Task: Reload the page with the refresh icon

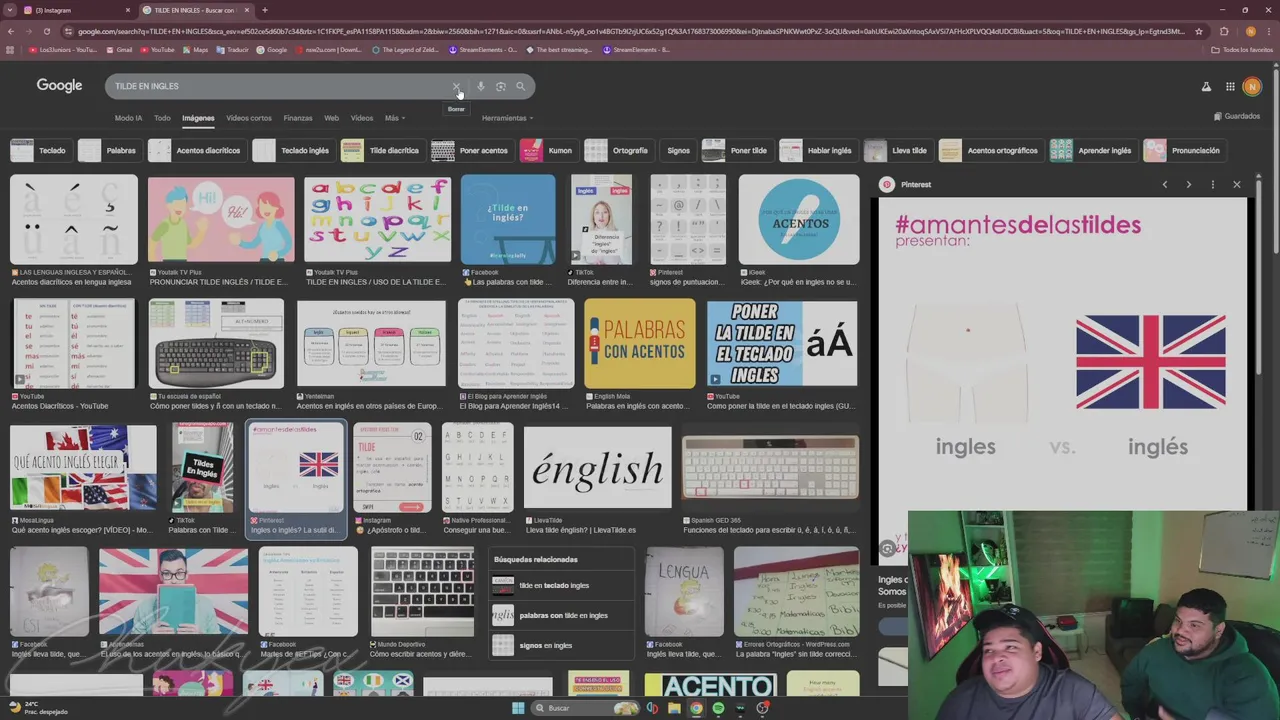Action: click(46, 31)
